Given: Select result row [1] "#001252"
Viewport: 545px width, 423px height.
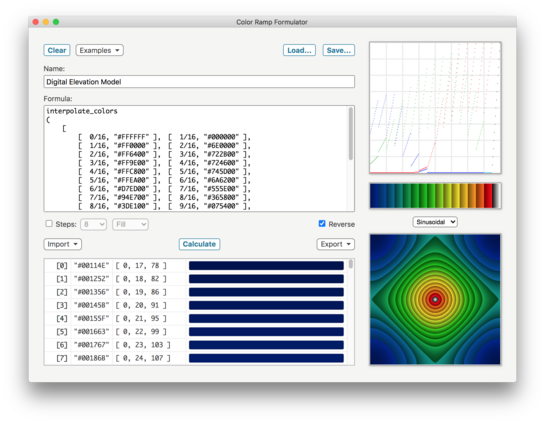Looking at the screenshot, I should 196,279.
